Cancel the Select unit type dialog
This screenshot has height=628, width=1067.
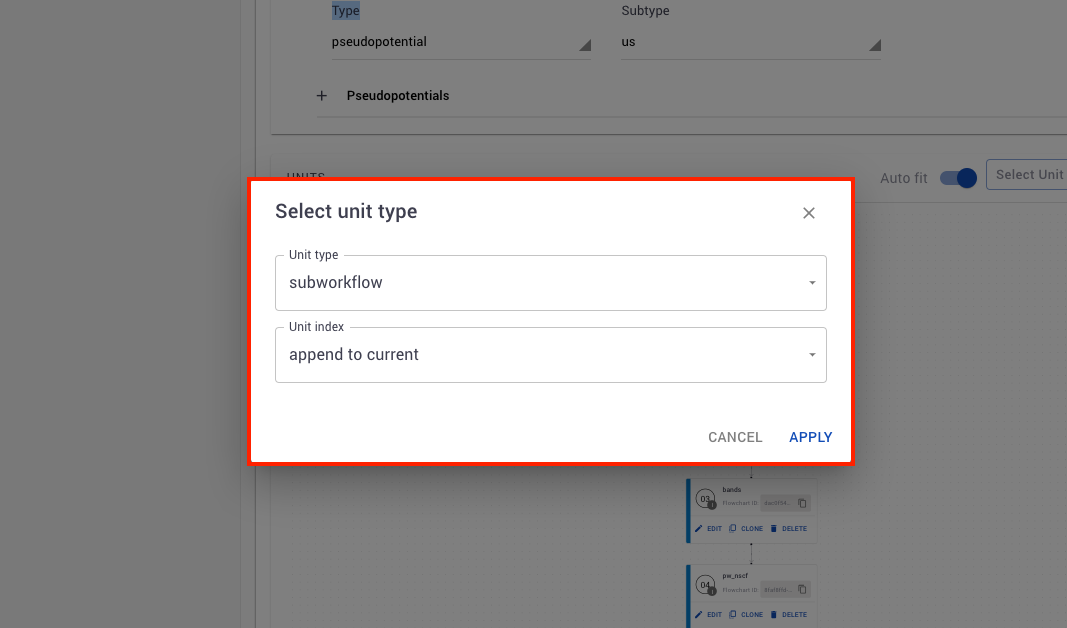[x=735, y=437]
